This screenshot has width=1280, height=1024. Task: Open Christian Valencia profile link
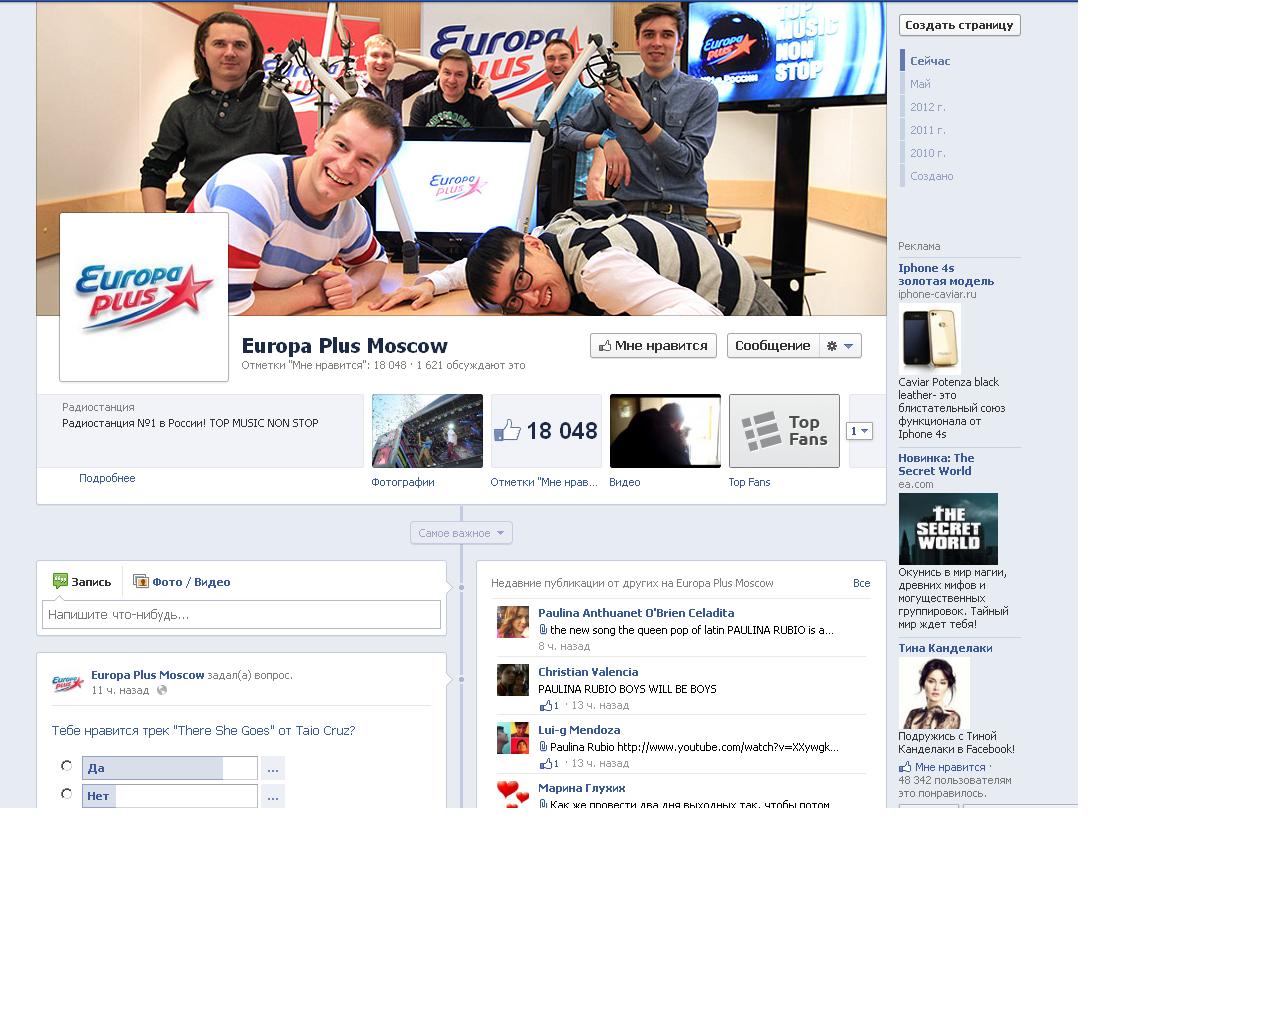(x=588, y=672)
